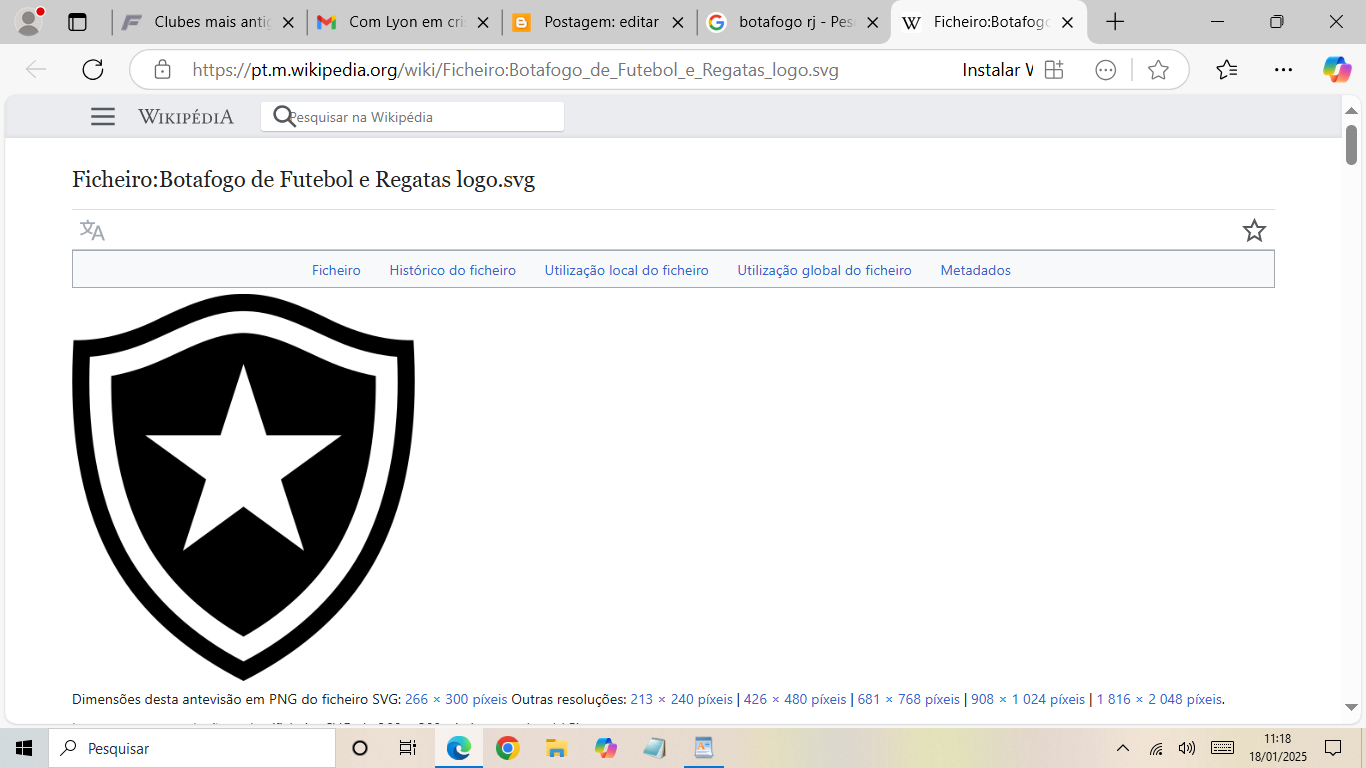1366x768 pixels.
Task: Open the touch keyboard tray icon
Action: coord(1222,748)
